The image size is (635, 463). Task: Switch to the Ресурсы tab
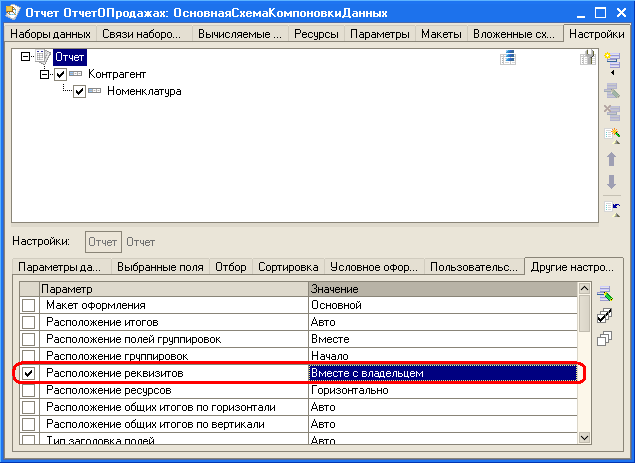316,33
